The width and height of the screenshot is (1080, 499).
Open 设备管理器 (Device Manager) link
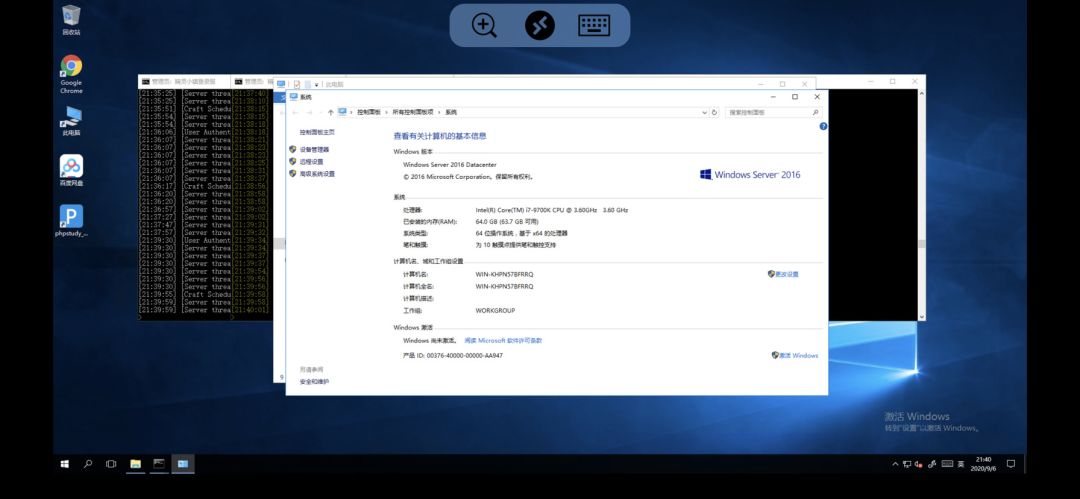(x=314, y=149)
